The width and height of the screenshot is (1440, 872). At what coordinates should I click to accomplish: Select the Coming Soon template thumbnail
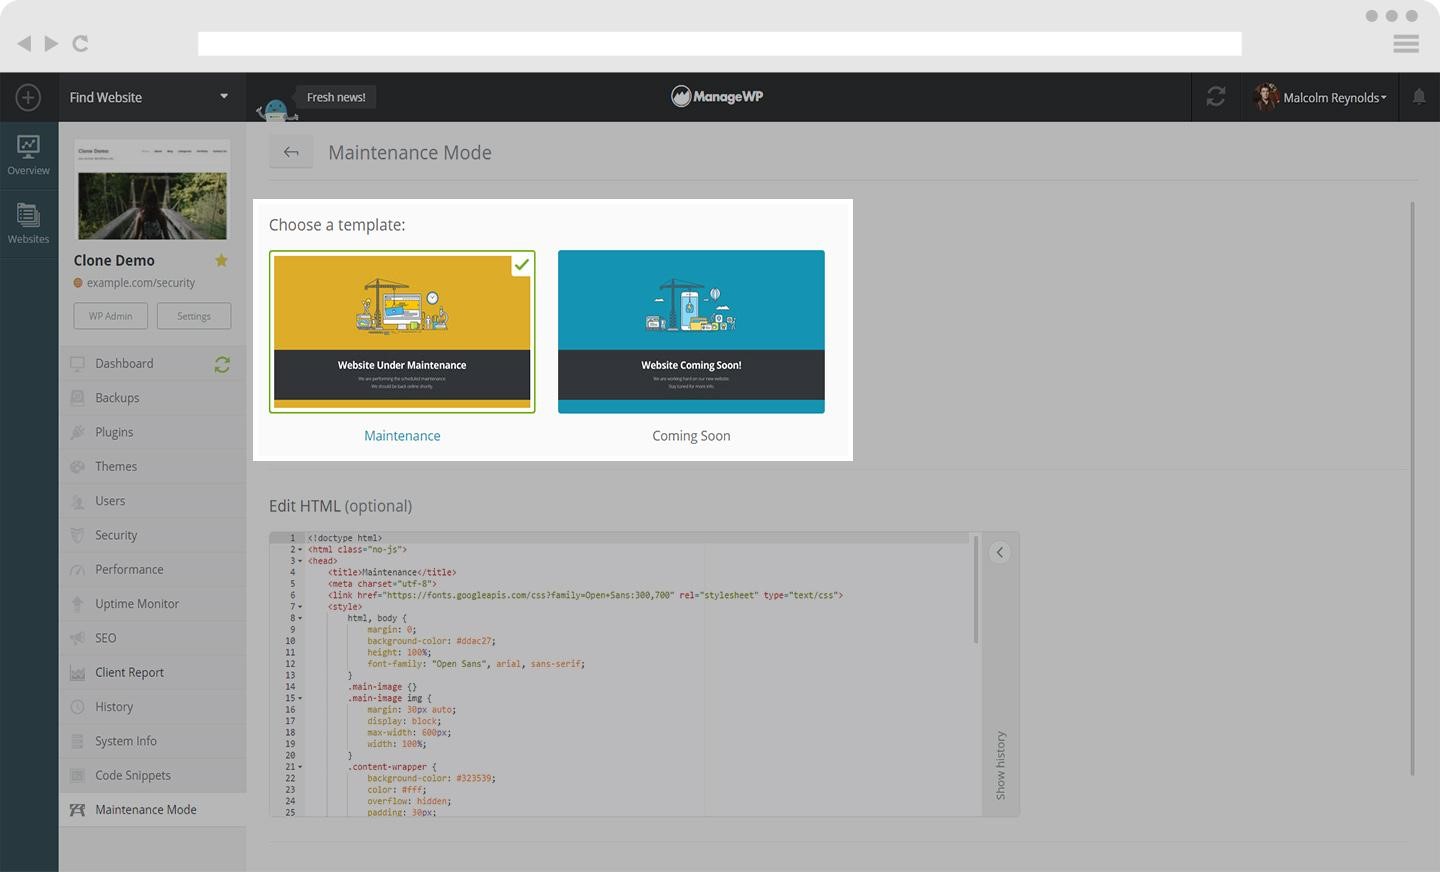[691, 332]
